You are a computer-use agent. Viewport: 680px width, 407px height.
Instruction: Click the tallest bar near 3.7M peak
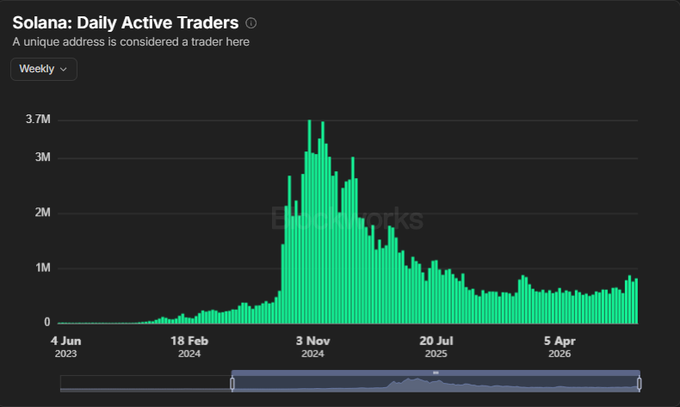[x=309, y=222]
